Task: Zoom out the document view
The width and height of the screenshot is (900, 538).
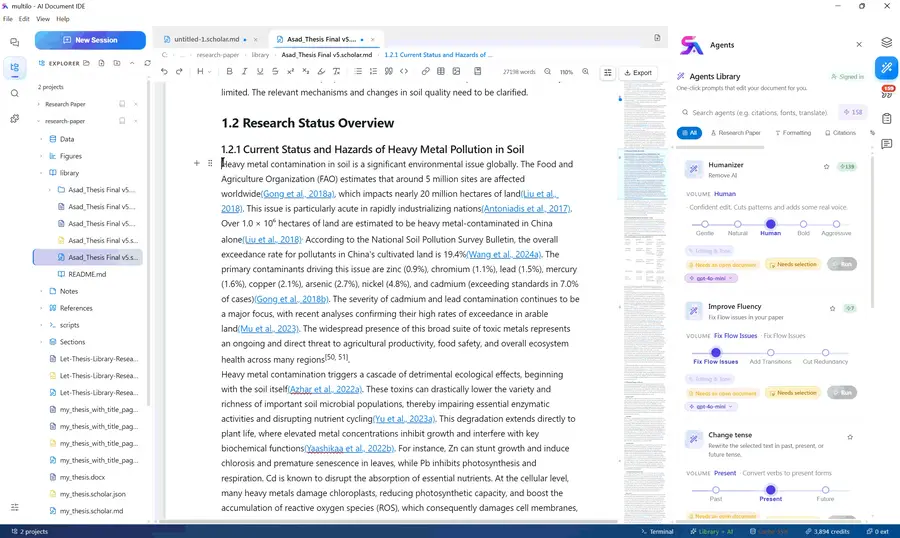Action: coord(548,72)
